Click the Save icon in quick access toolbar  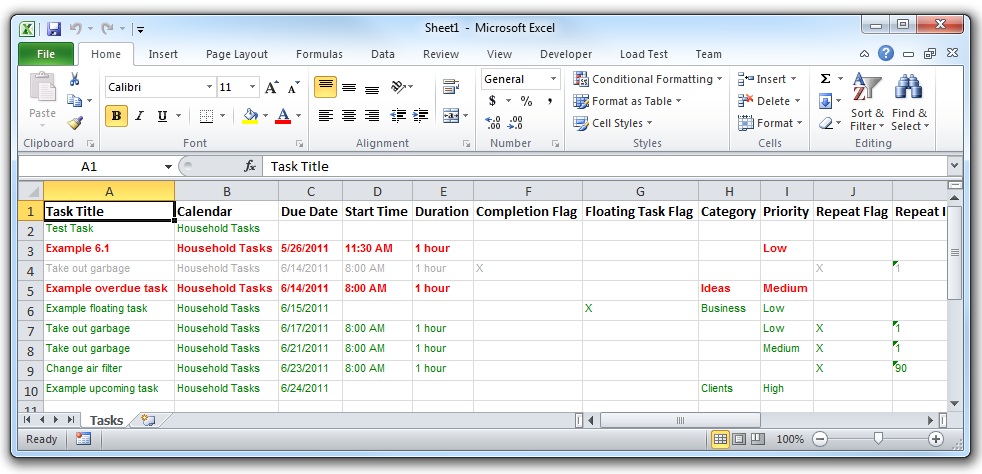[54, 29]
